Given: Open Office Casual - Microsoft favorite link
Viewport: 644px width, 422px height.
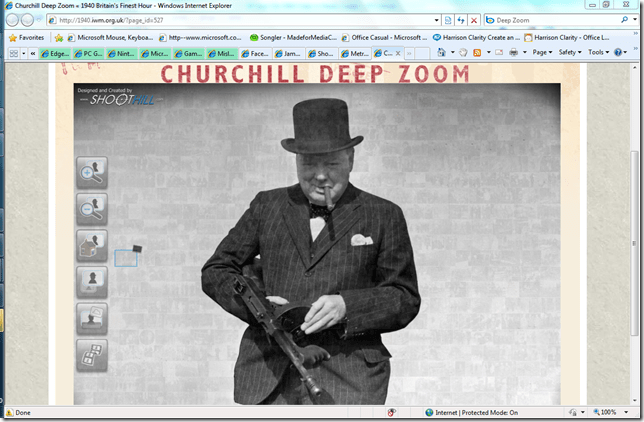Looking at the screenshot, I should pyautogui.click(x=384, y=37).
